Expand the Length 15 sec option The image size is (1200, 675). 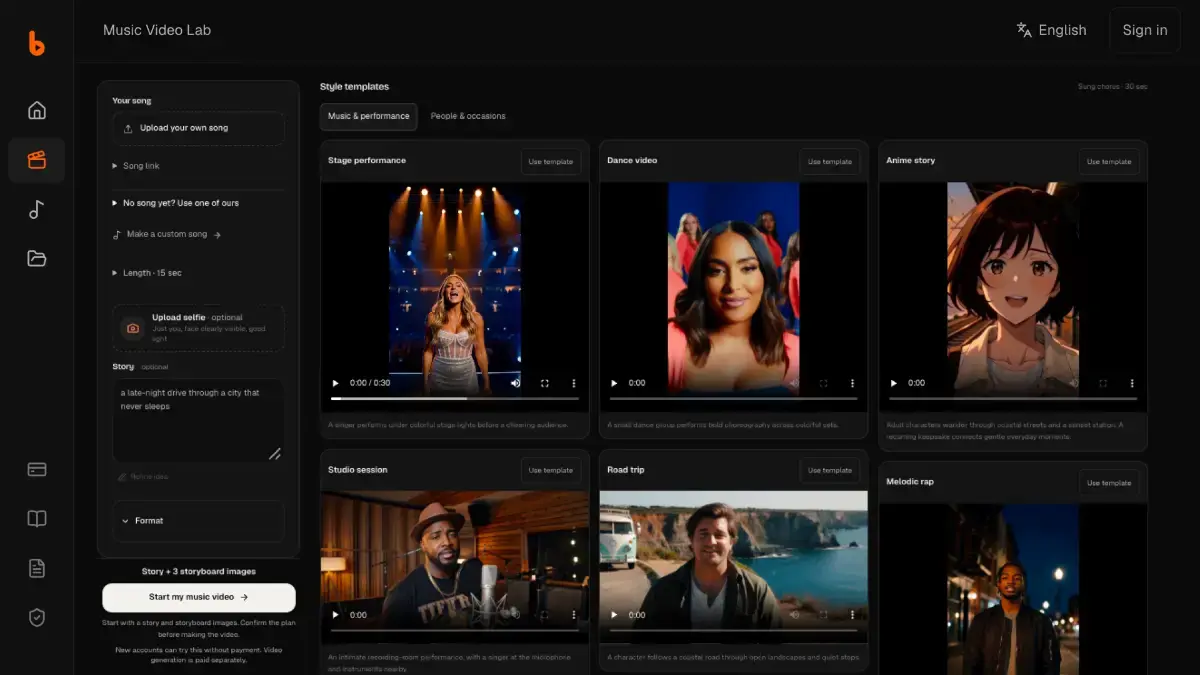(x=147, y=273)
